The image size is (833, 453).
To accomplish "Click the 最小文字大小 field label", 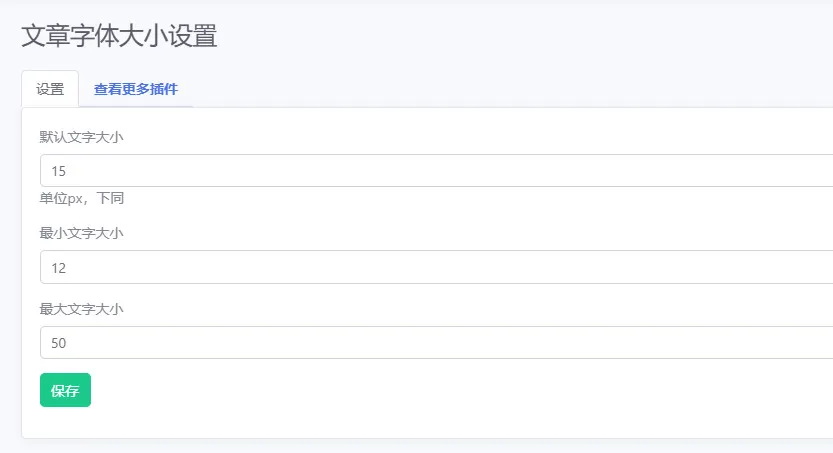I will 81,233.
